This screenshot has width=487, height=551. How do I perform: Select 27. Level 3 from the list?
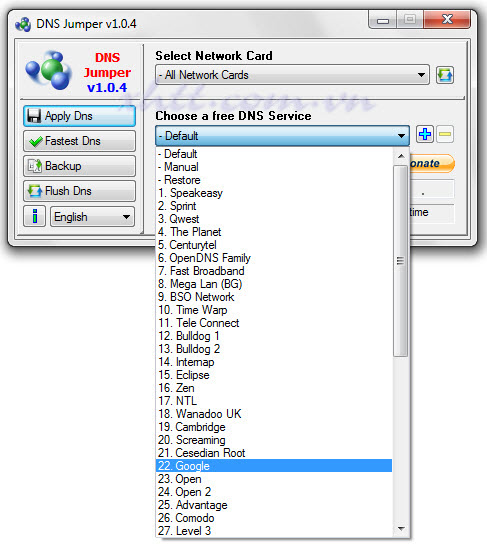click(x=274, y=531)
